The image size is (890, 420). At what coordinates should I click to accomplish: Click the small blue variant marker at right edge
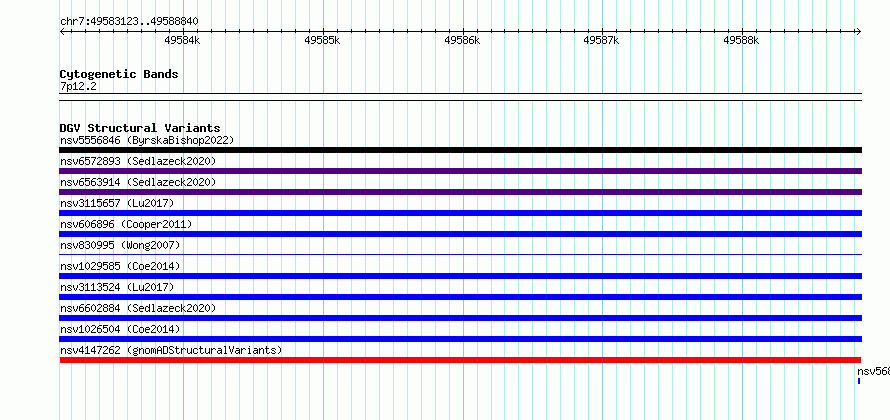[x=859, y=381]
